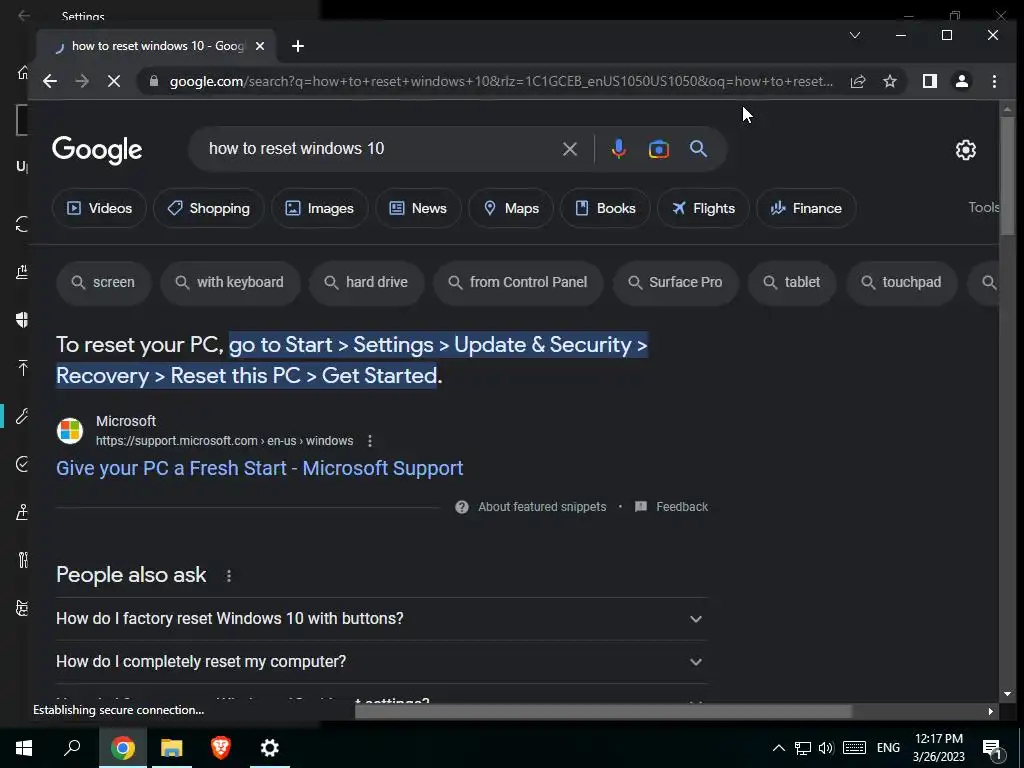Open the Microsoft result's three-dot menu
The height and width of the screenshot is (768, 1024).
370,441
